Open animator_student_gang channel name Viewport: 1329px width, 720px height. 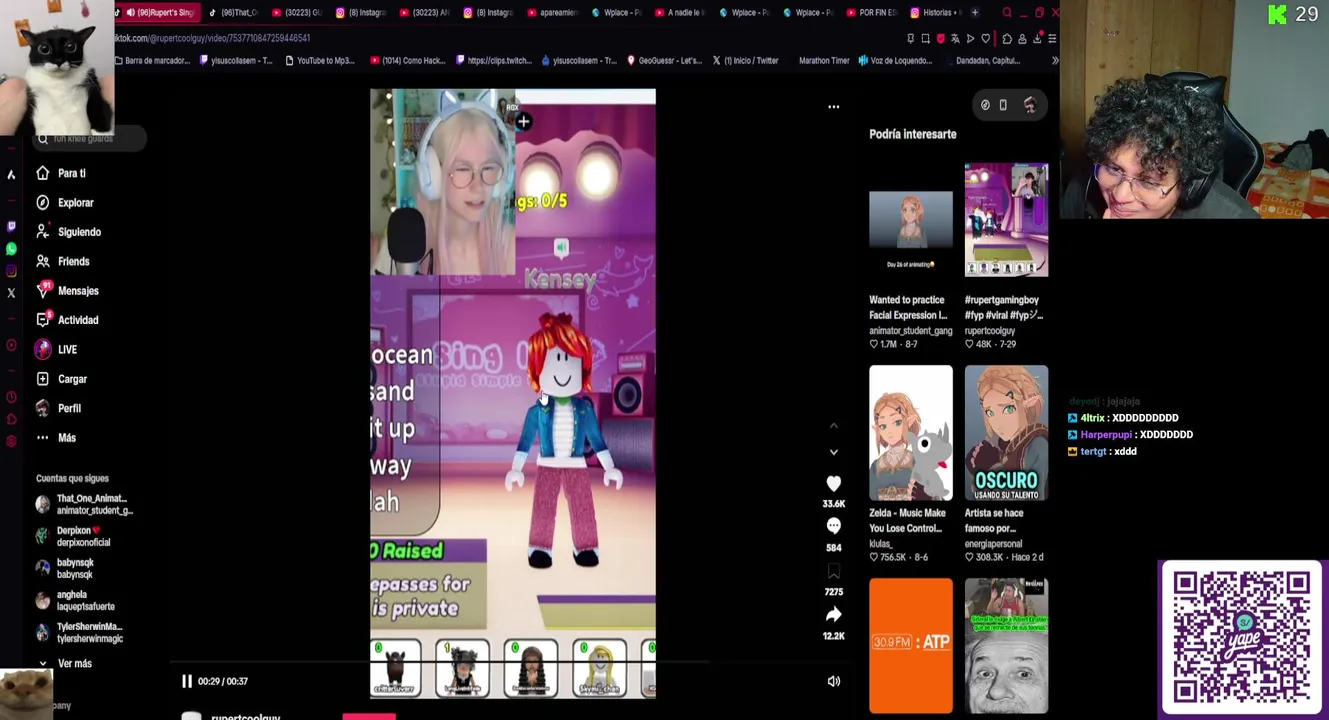point(911,331)
